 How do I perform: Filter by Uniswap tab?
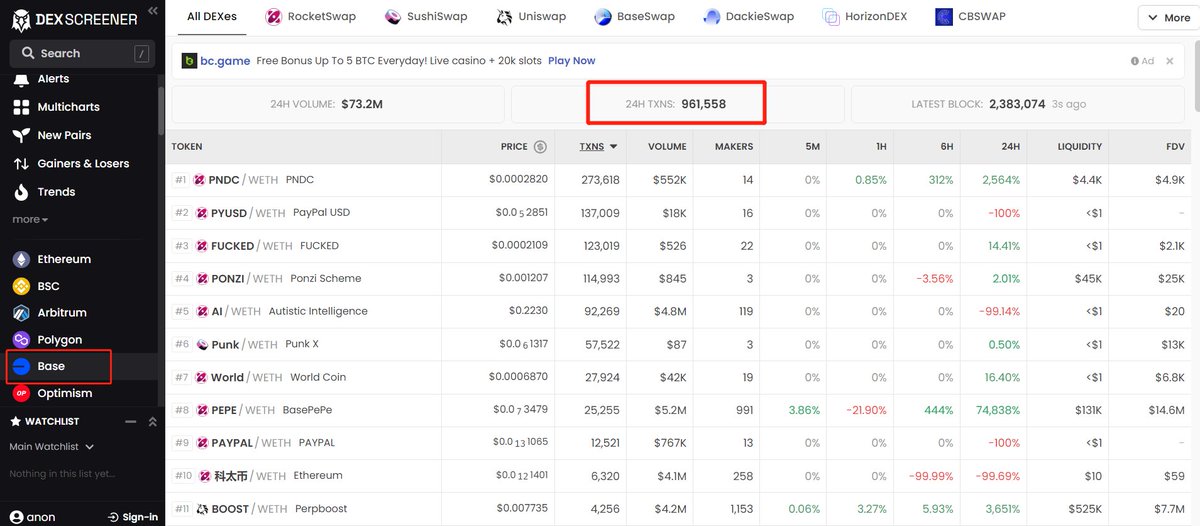530,16
